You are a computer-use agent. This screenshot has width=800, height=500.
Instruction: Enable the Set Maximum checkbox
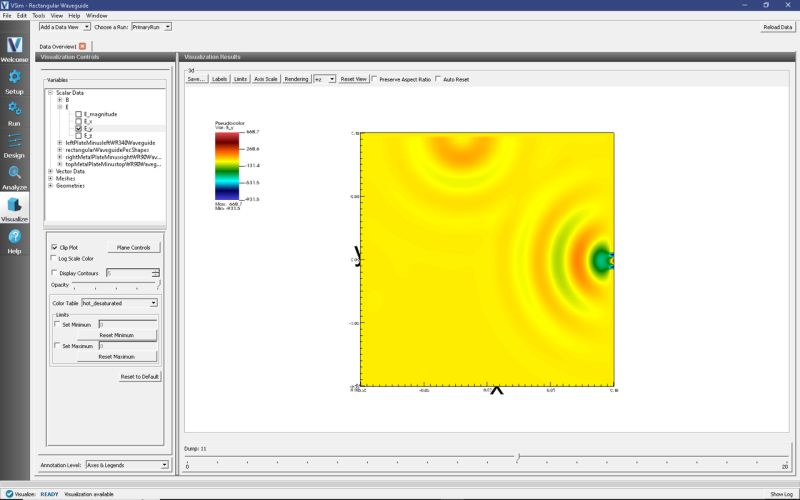point(57,345)
